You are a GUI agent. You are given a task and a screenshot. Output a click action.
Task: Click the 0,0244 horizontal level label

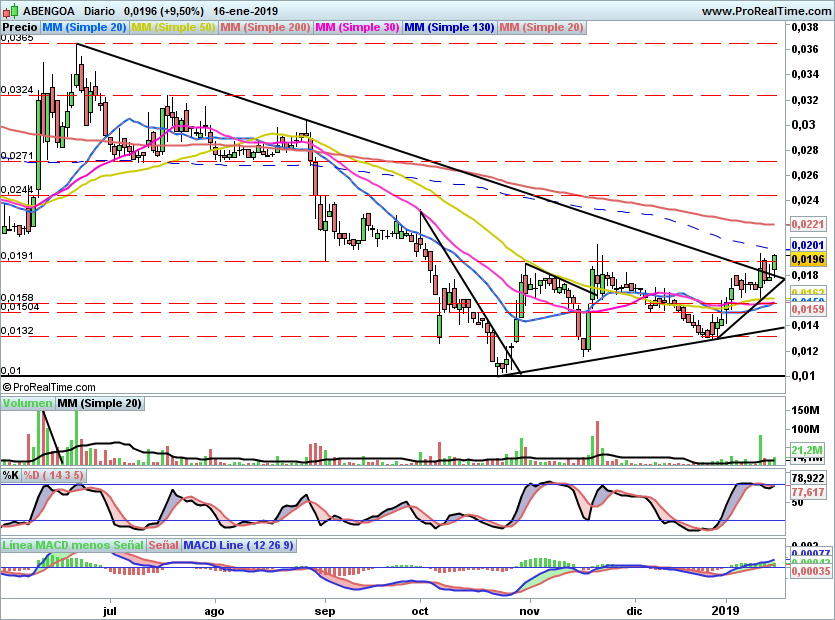tap(17, 190)
